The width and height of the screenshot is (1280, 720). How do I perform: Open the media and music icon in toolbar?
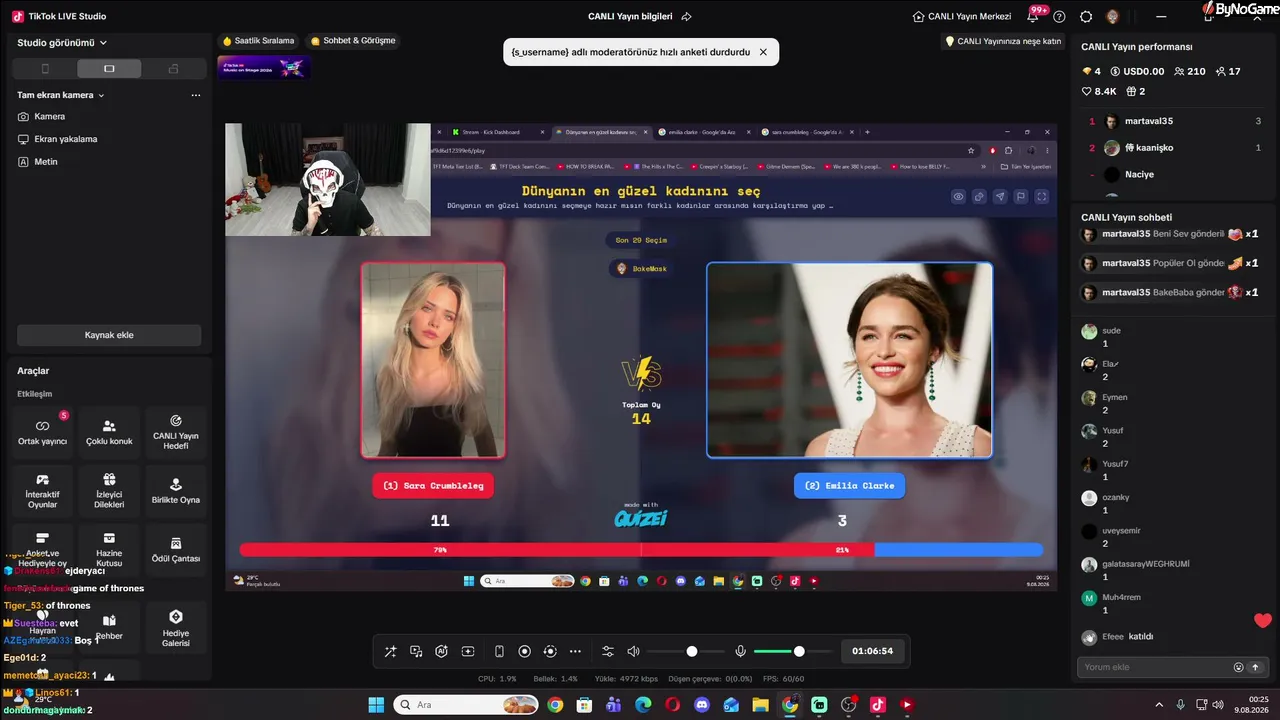point(416,651)
